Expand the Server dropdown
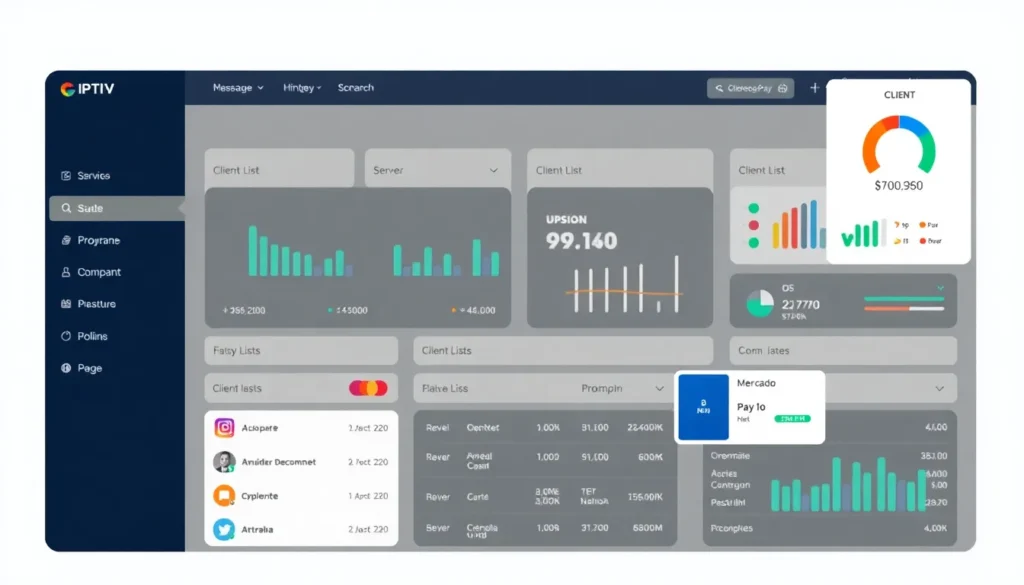The width and height of the screenshot is (1024, 585). (493, 171)
